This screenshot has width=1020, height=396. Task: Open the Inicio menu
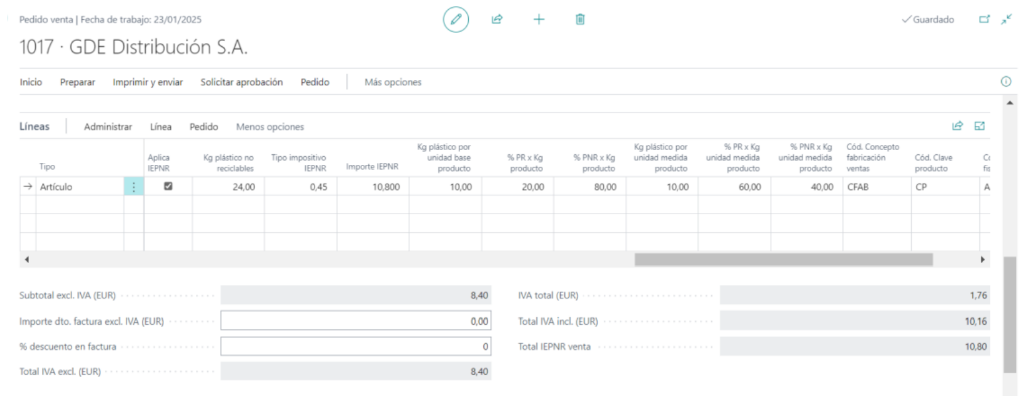tap(31, 82)
